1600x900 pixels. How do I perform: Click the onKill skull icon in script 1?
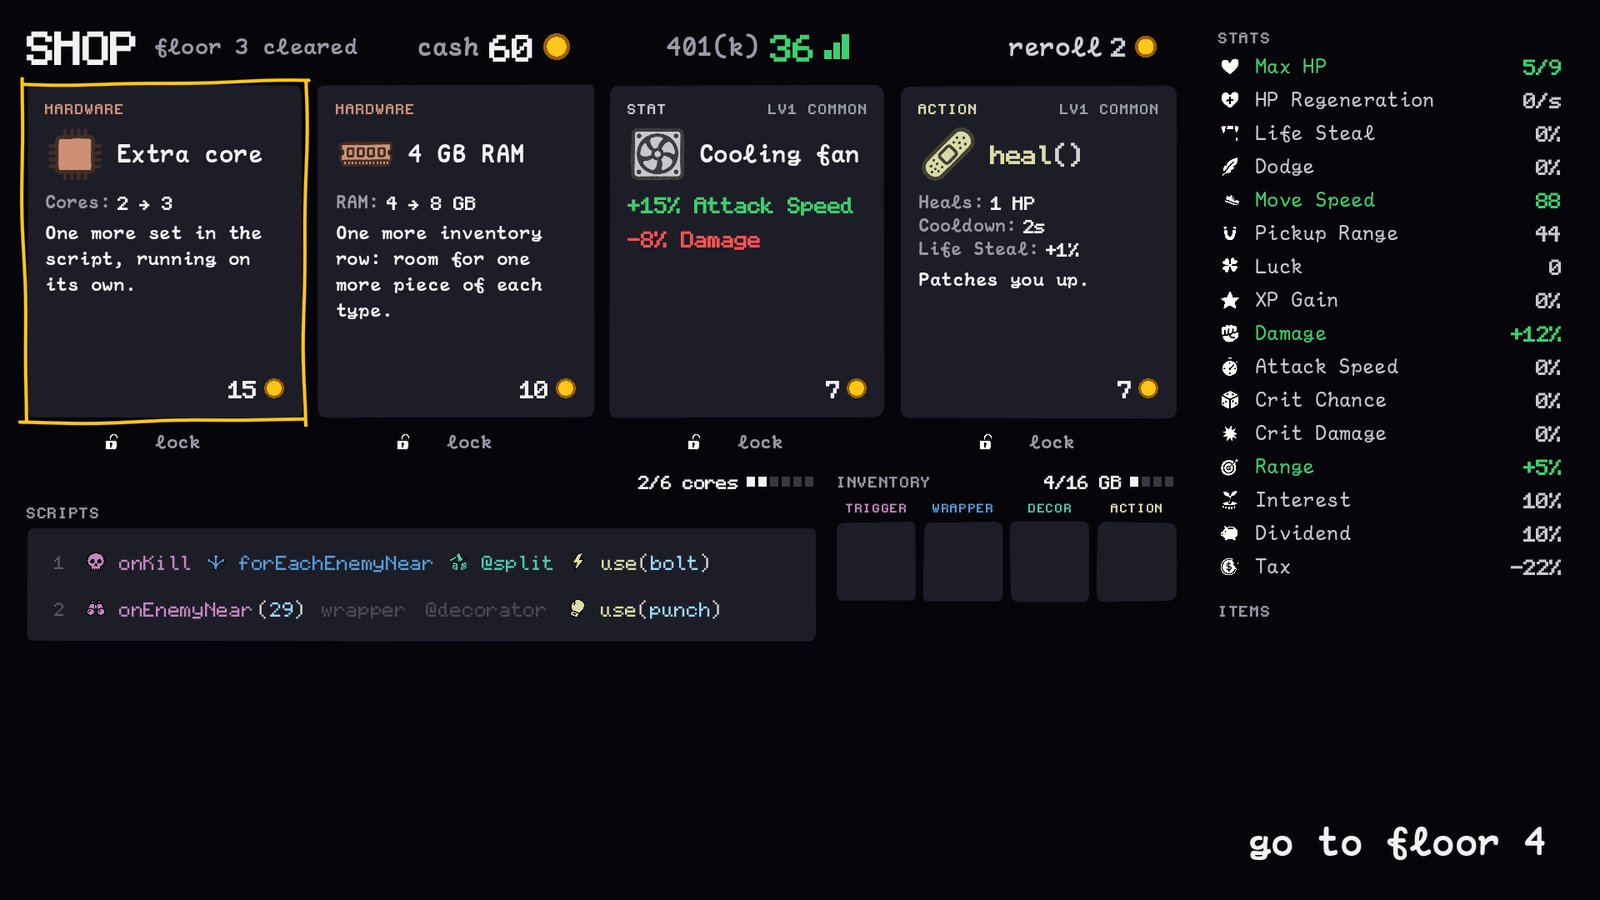(96, 562)
